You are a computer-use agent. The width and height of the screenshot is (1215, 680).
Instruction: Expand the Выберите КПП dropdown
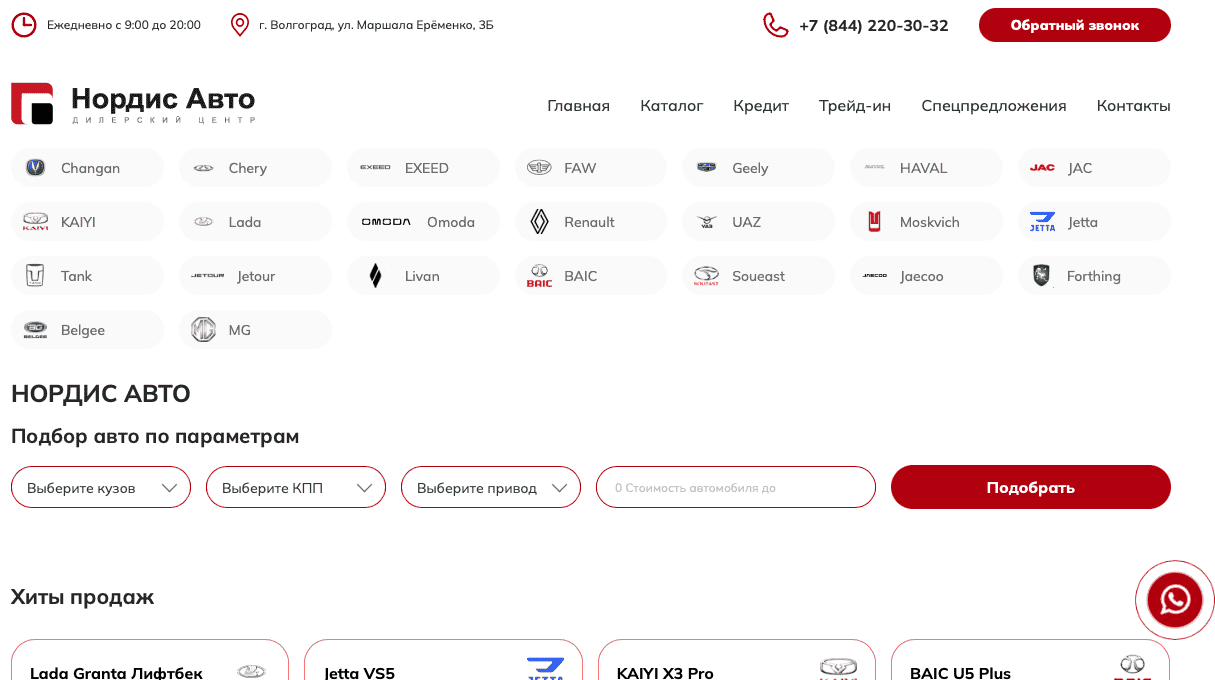point(296,488)
